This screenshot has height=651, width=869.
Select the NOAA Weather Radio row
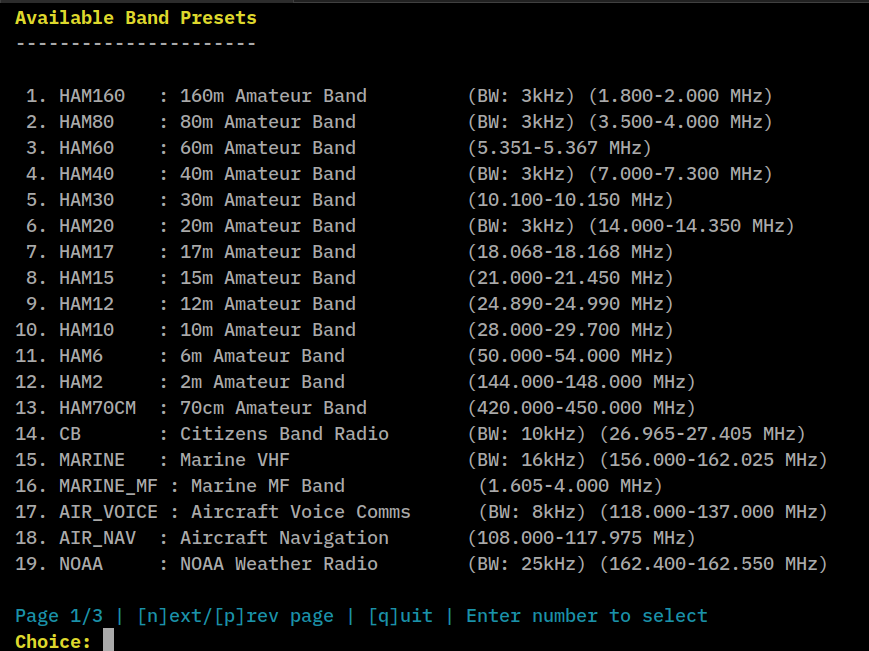[x=421, y=565]
